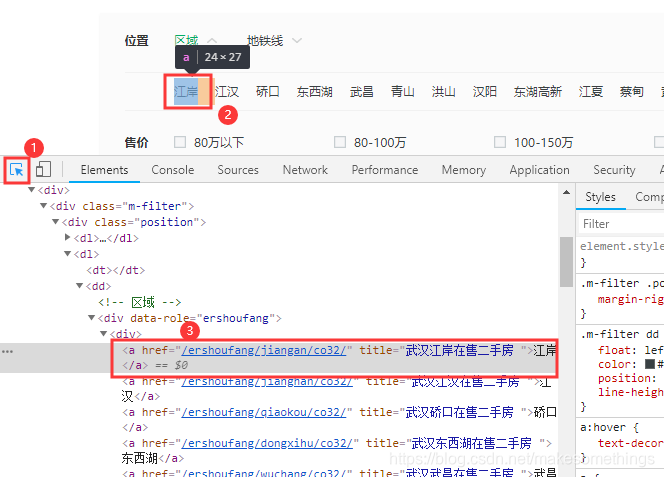This screenshot has width=664, height=477.
Task: Open the Console tab
Action: click(x=173, y=170)
